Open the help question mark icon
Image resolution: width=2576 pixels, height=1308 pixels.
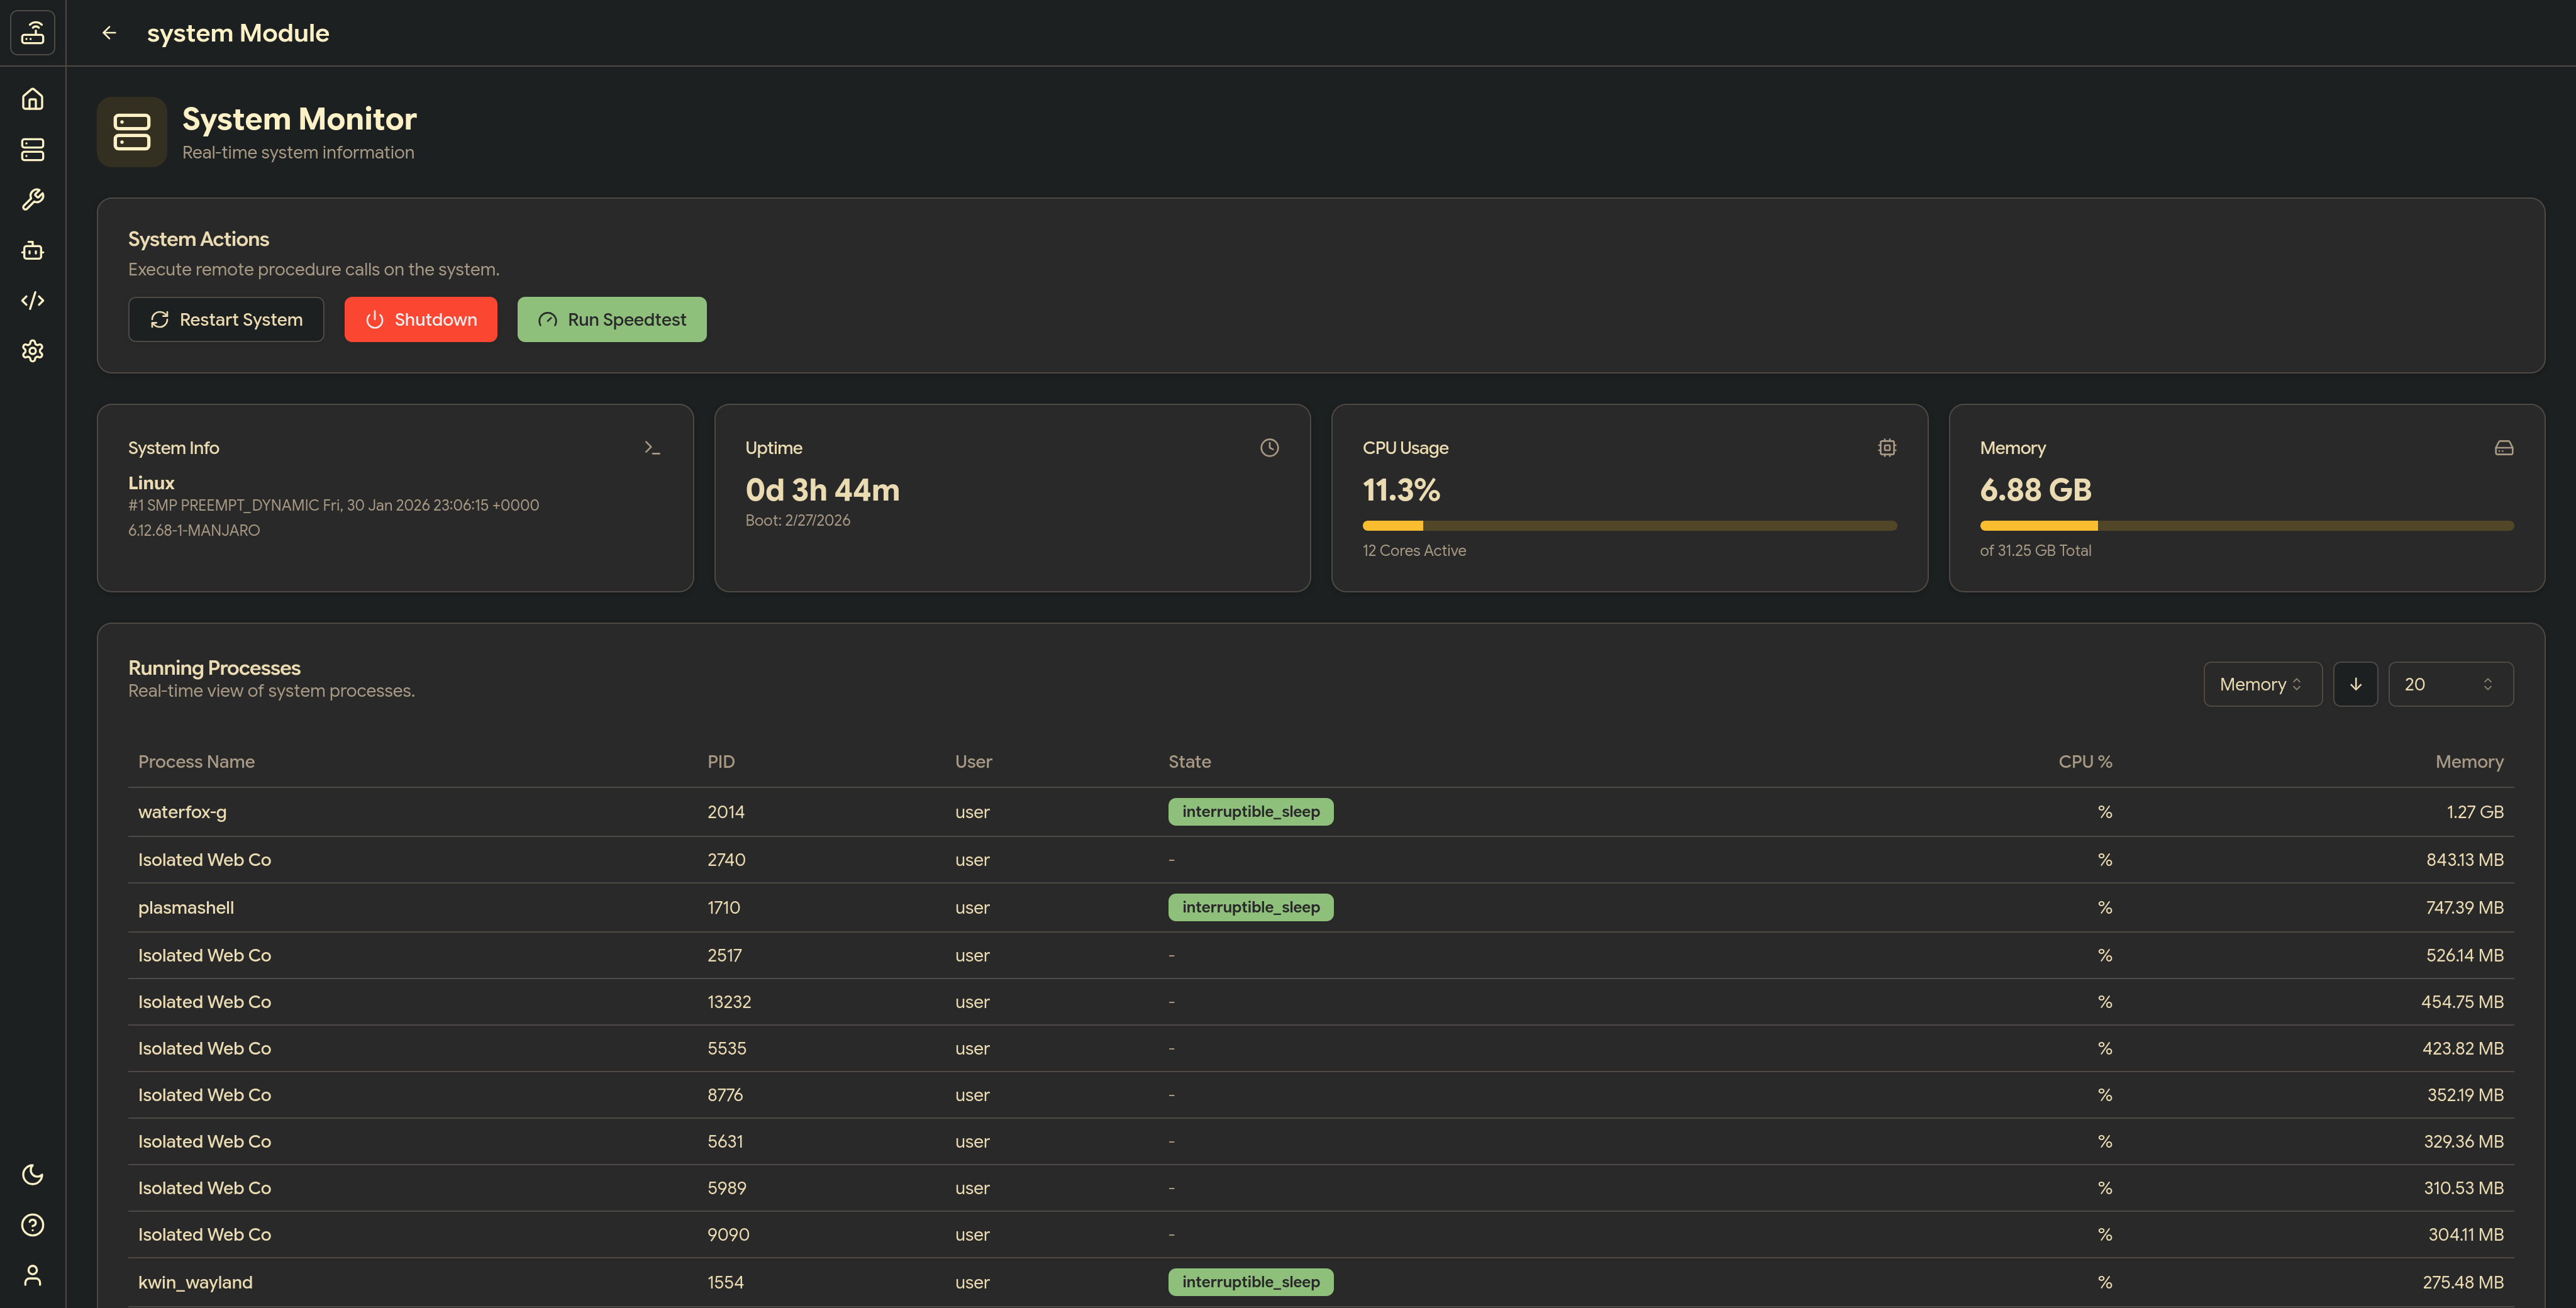[33, 1225]
